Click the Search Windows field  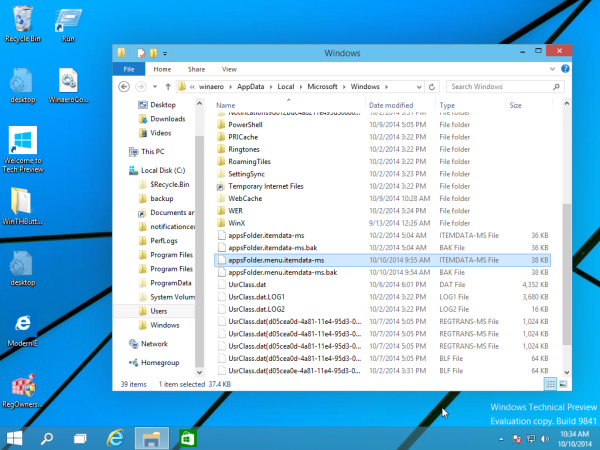505,87
